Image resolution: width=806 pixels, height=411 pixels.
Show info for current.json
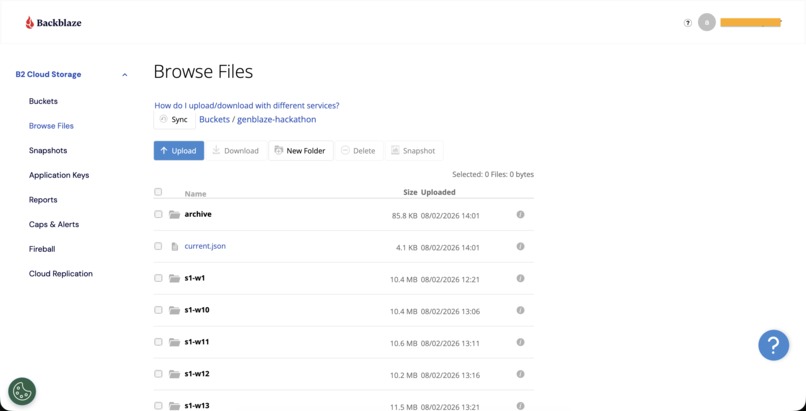[x=520, y=246]
